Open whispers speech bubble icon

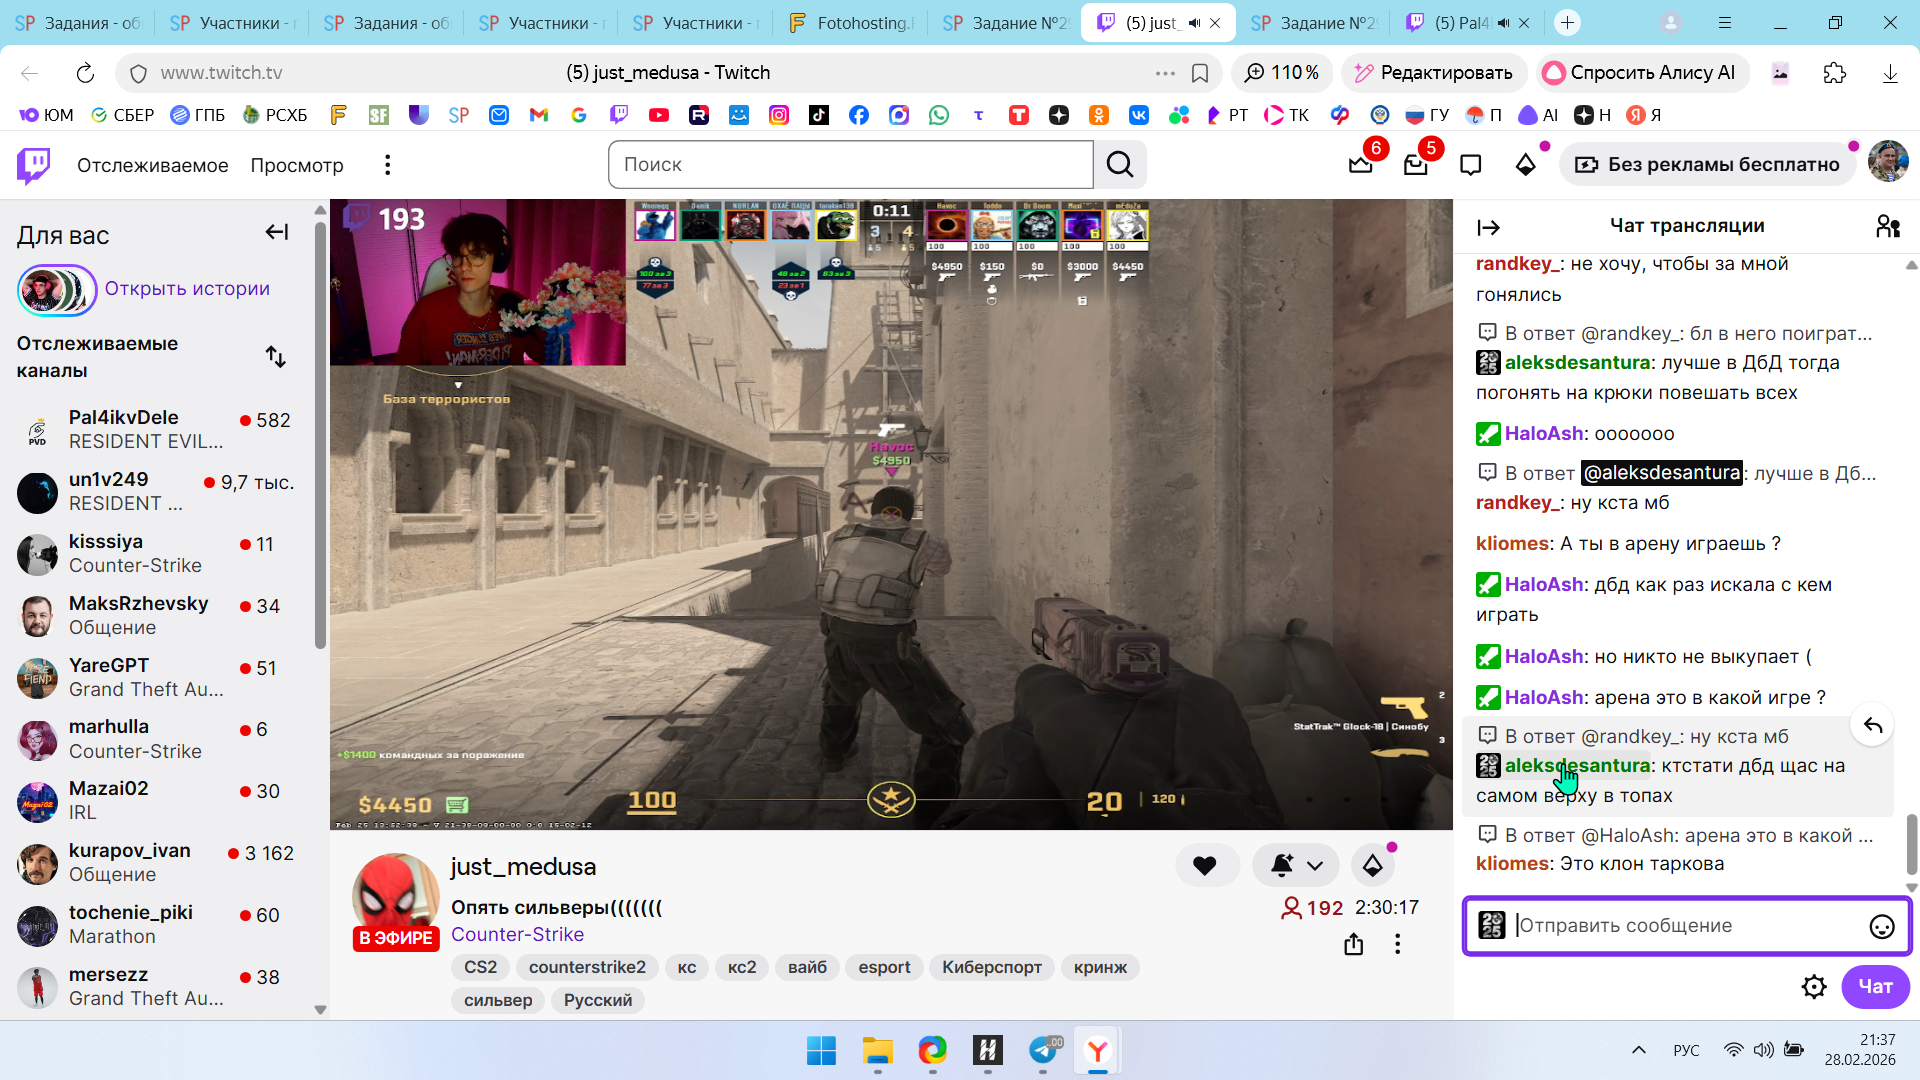(x=1470, y=165)
